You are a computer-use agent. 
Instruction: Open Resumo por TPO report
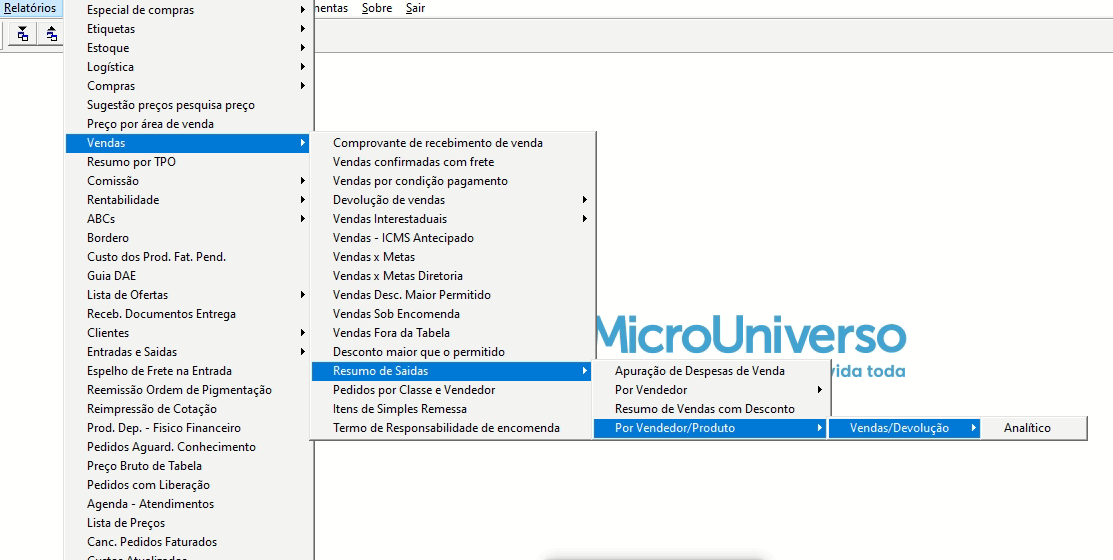(x=188, y=162)
